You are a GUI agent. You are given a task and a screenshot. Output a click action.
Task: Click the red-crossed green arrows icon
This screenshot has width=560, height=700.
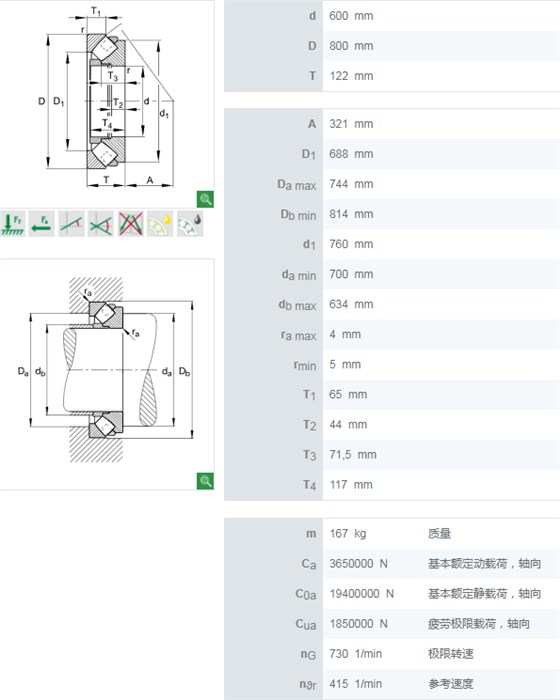pyautogui.click(x=131, y=224)
